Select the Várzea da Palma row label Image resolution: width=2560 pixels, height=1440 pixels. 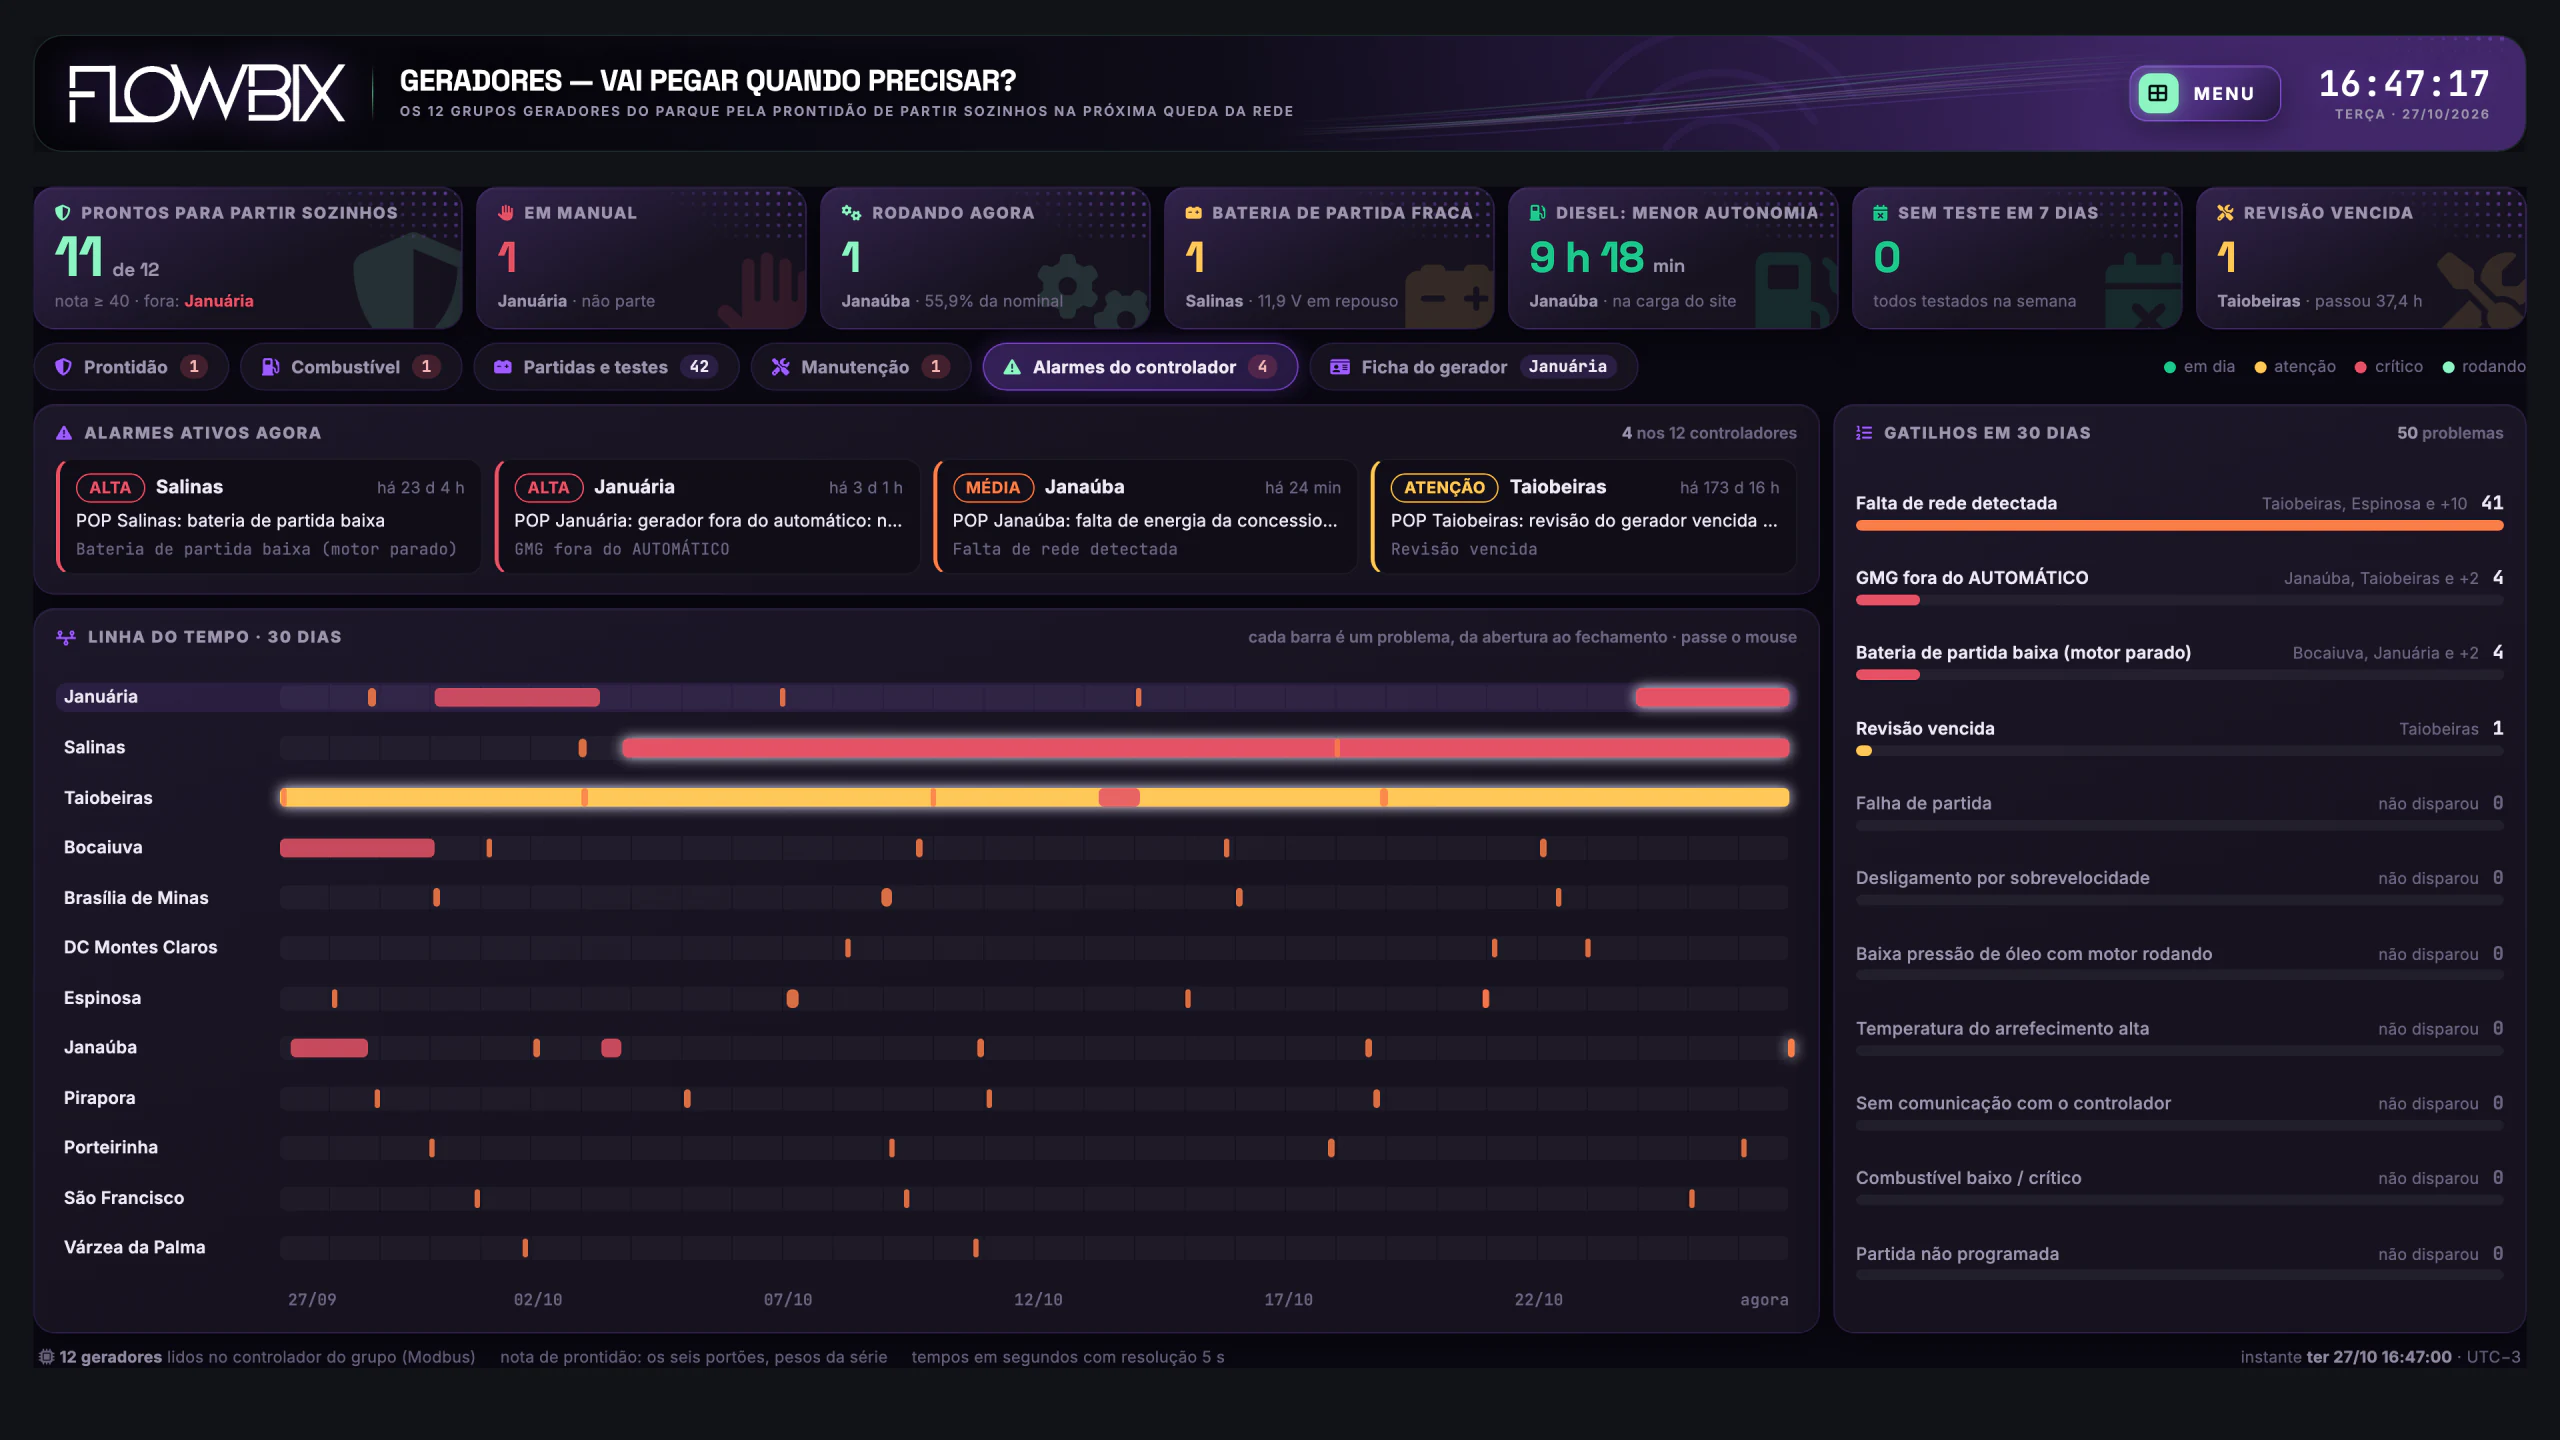pyautogui.click(x=135, y=1248)
